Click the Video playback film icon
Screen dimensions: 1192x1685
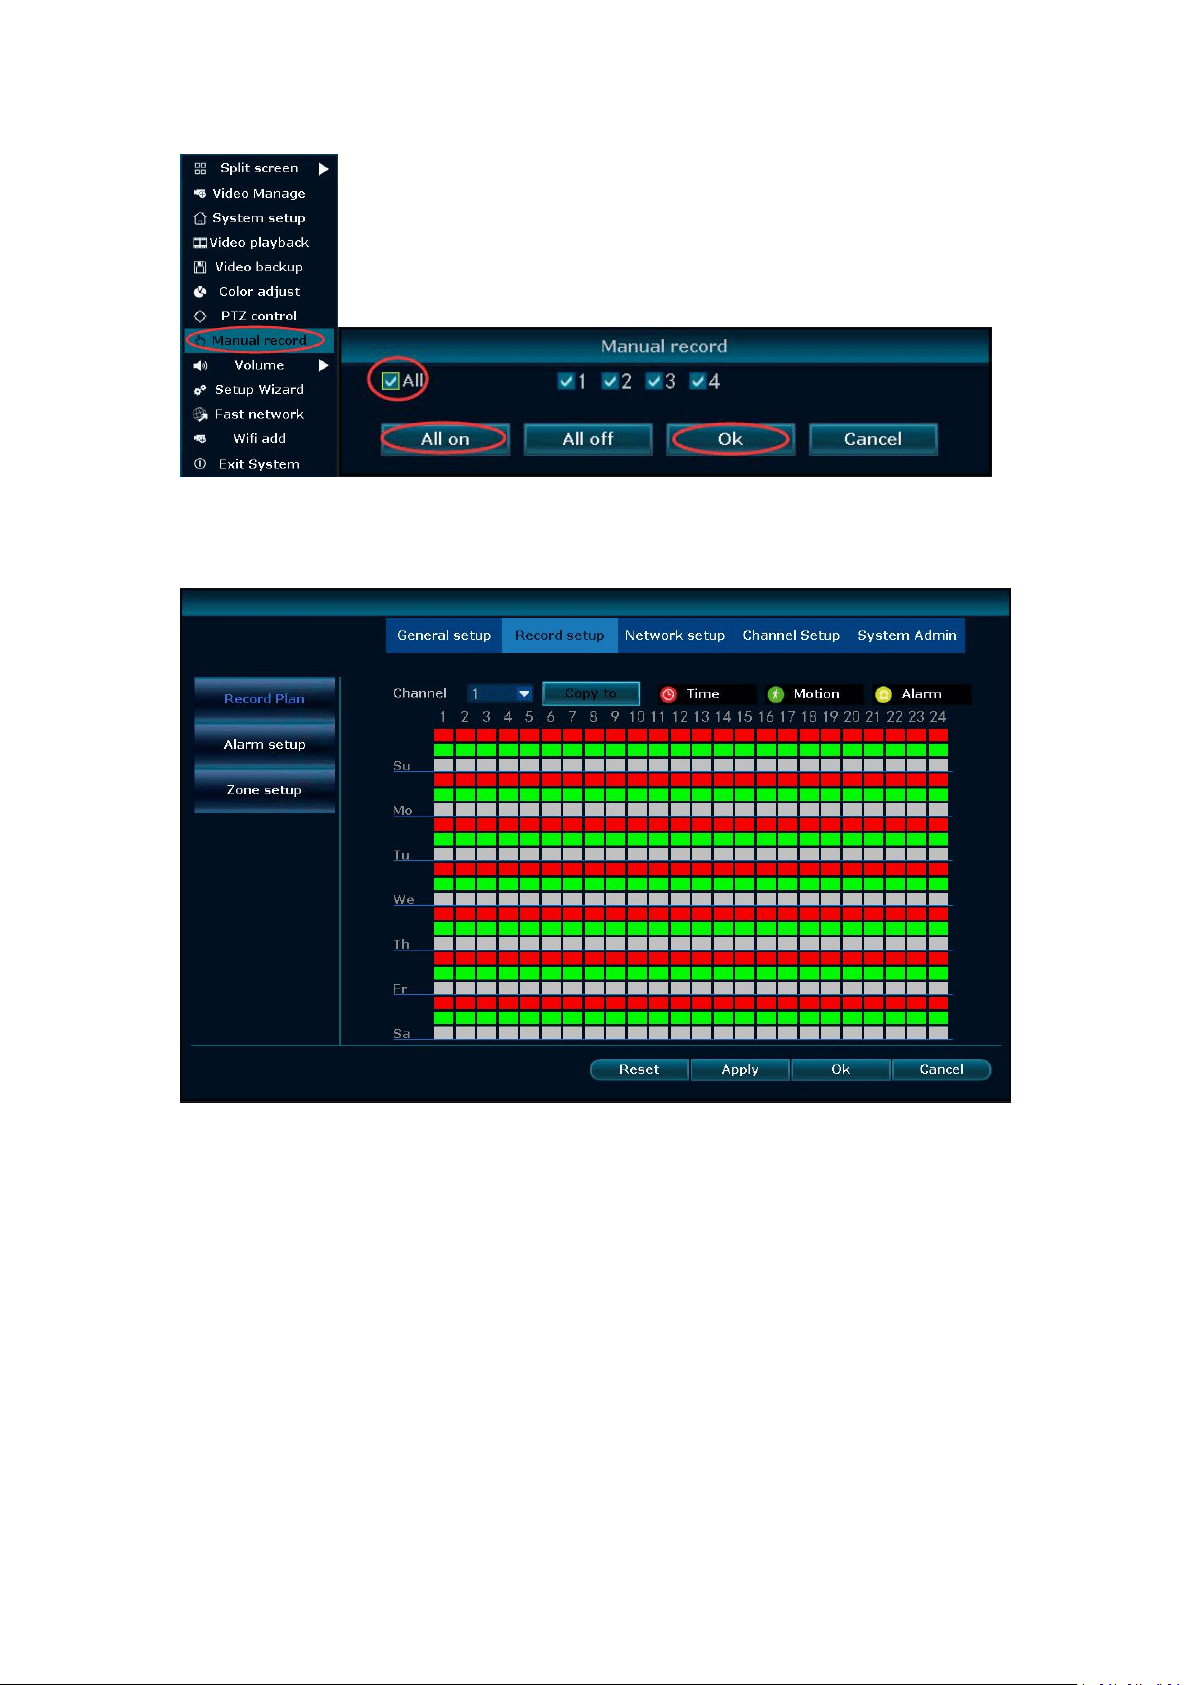point(200,243)
